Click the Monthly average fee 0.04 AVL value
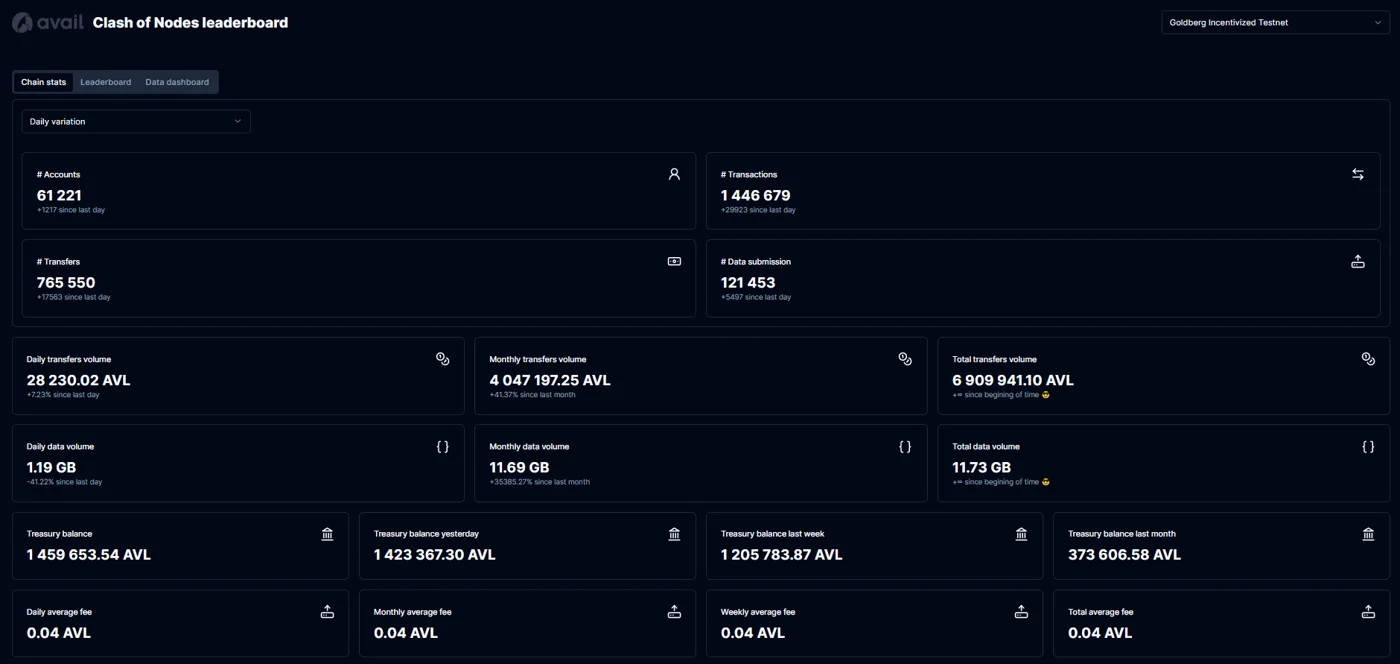 (x=406, y=633)
